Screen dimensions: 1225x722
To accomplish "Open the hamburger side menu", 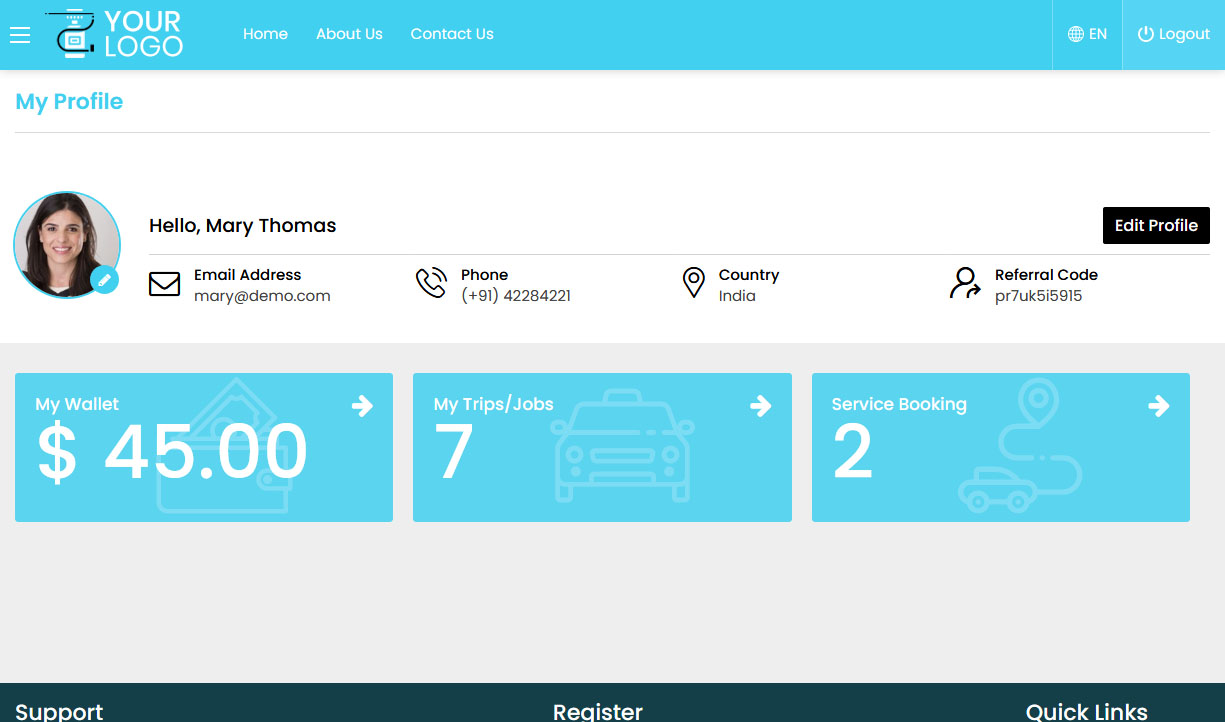I will [20, 35].
